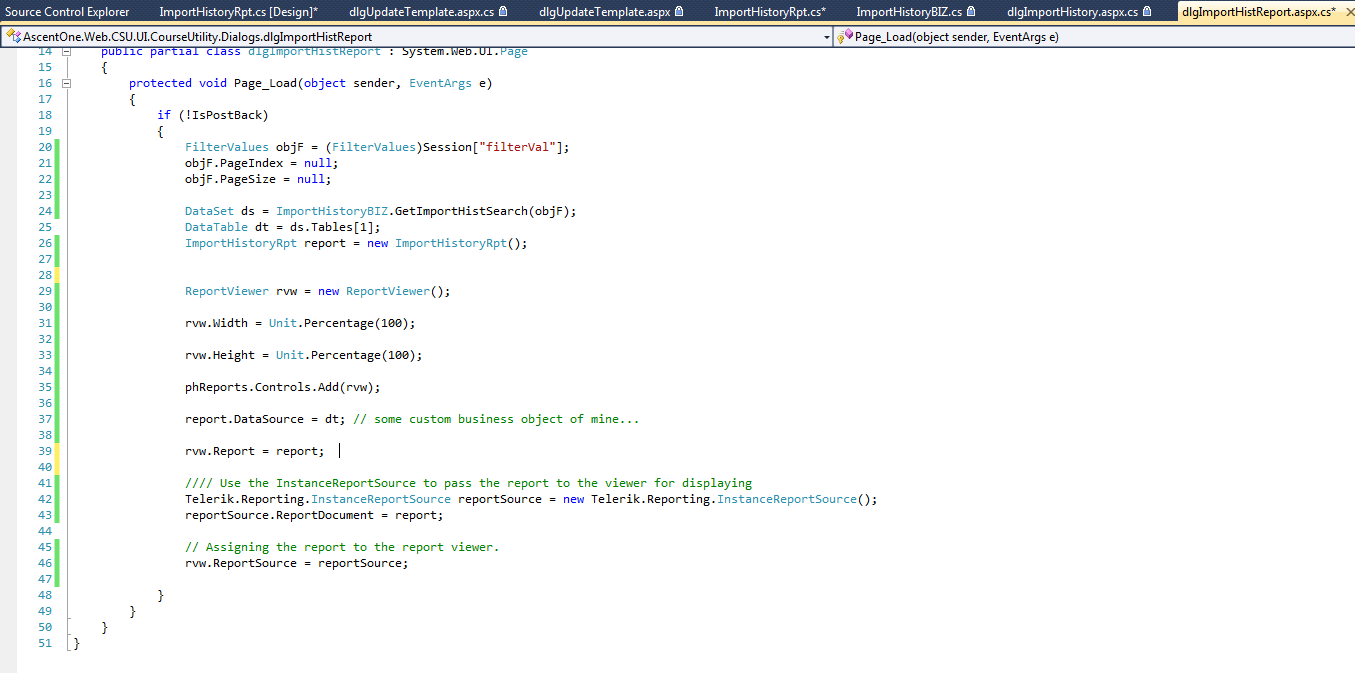This screenshot has width=1355, height=673.
Task: Close the dlgImportHistReport.aspx.cs* tab with its X
Action: 1349,12
